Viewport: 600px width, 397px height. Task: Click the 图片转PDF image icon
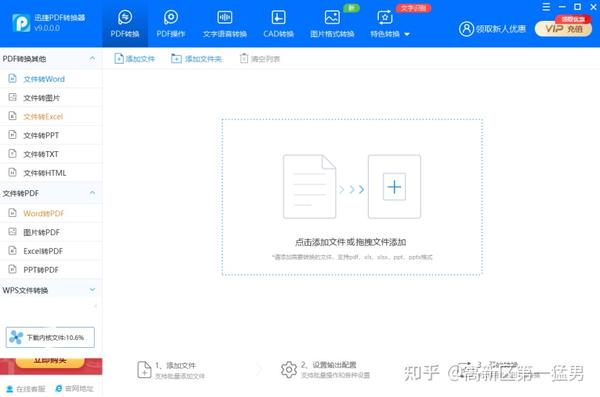click(x=13, y=232)
